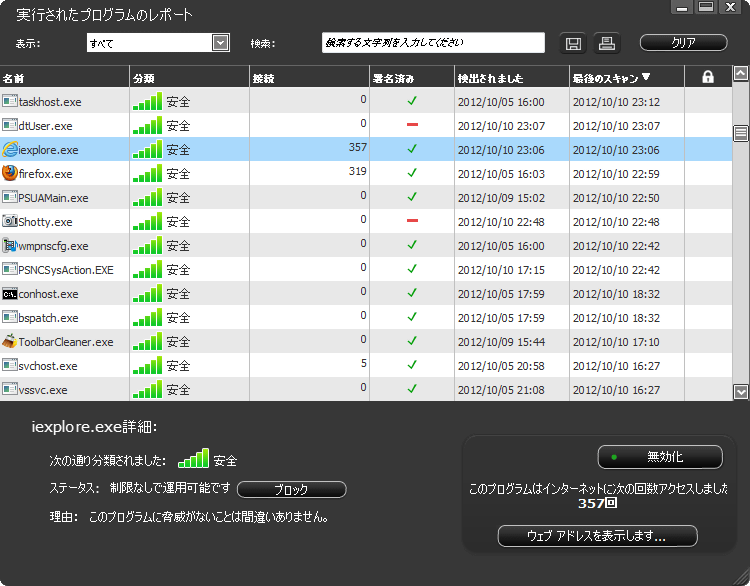Click the program icon beside bspatch.exe
Viewport: 750px width, 586px height.
coord(10,317)
